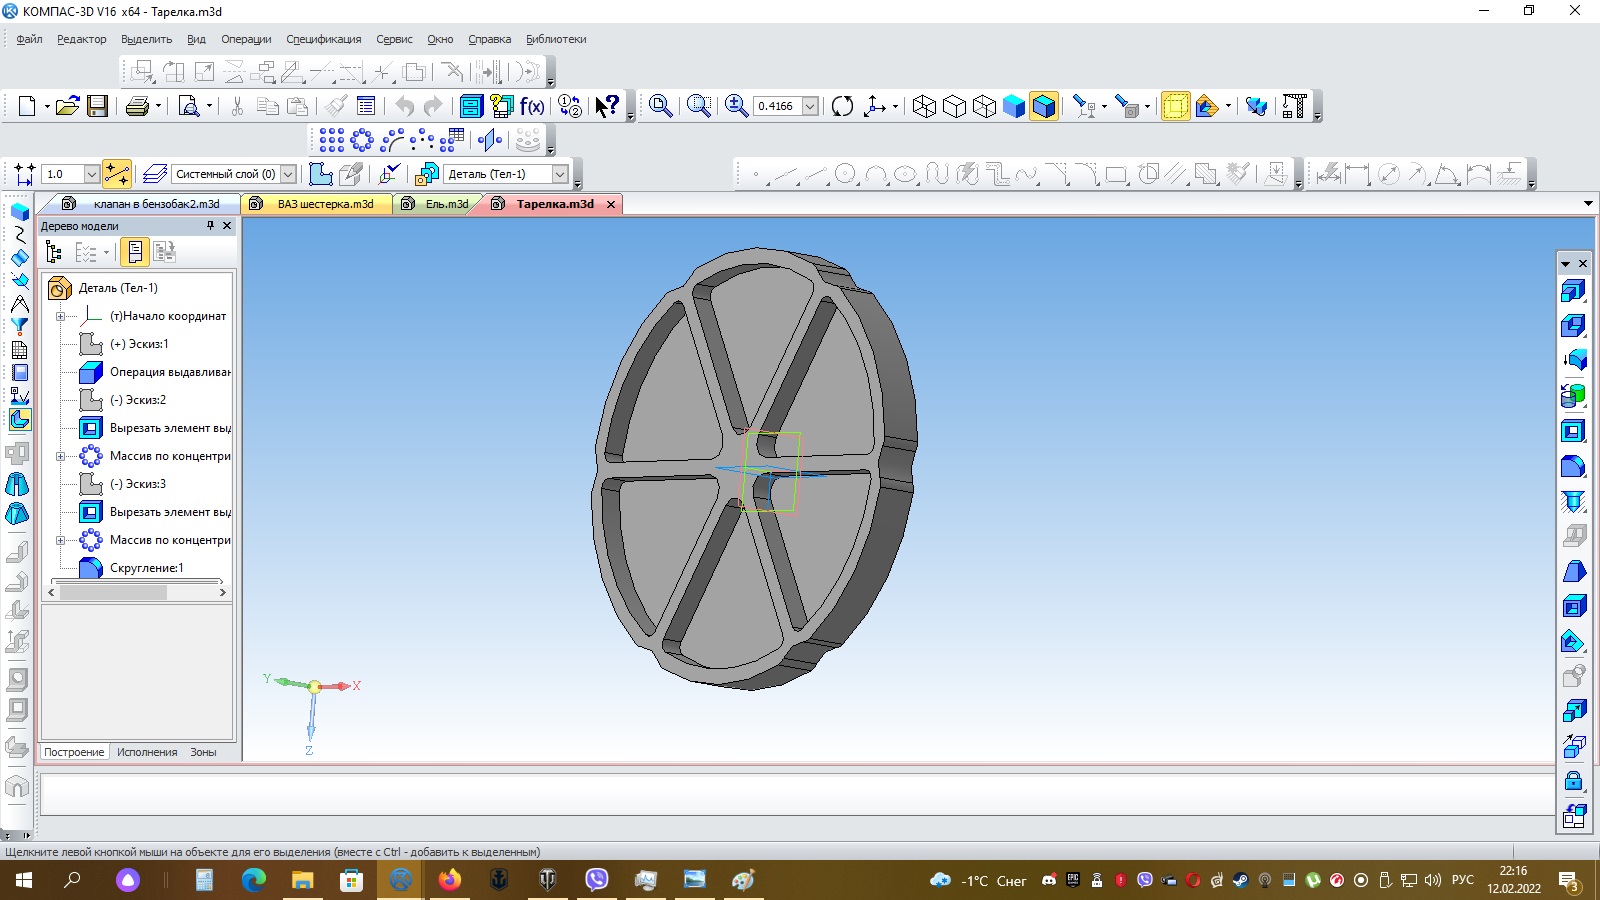1600x900 pixels.
Task: Expand the (т)Начало координат tree node
Action: pyautogui.click(x=60, y=316)
